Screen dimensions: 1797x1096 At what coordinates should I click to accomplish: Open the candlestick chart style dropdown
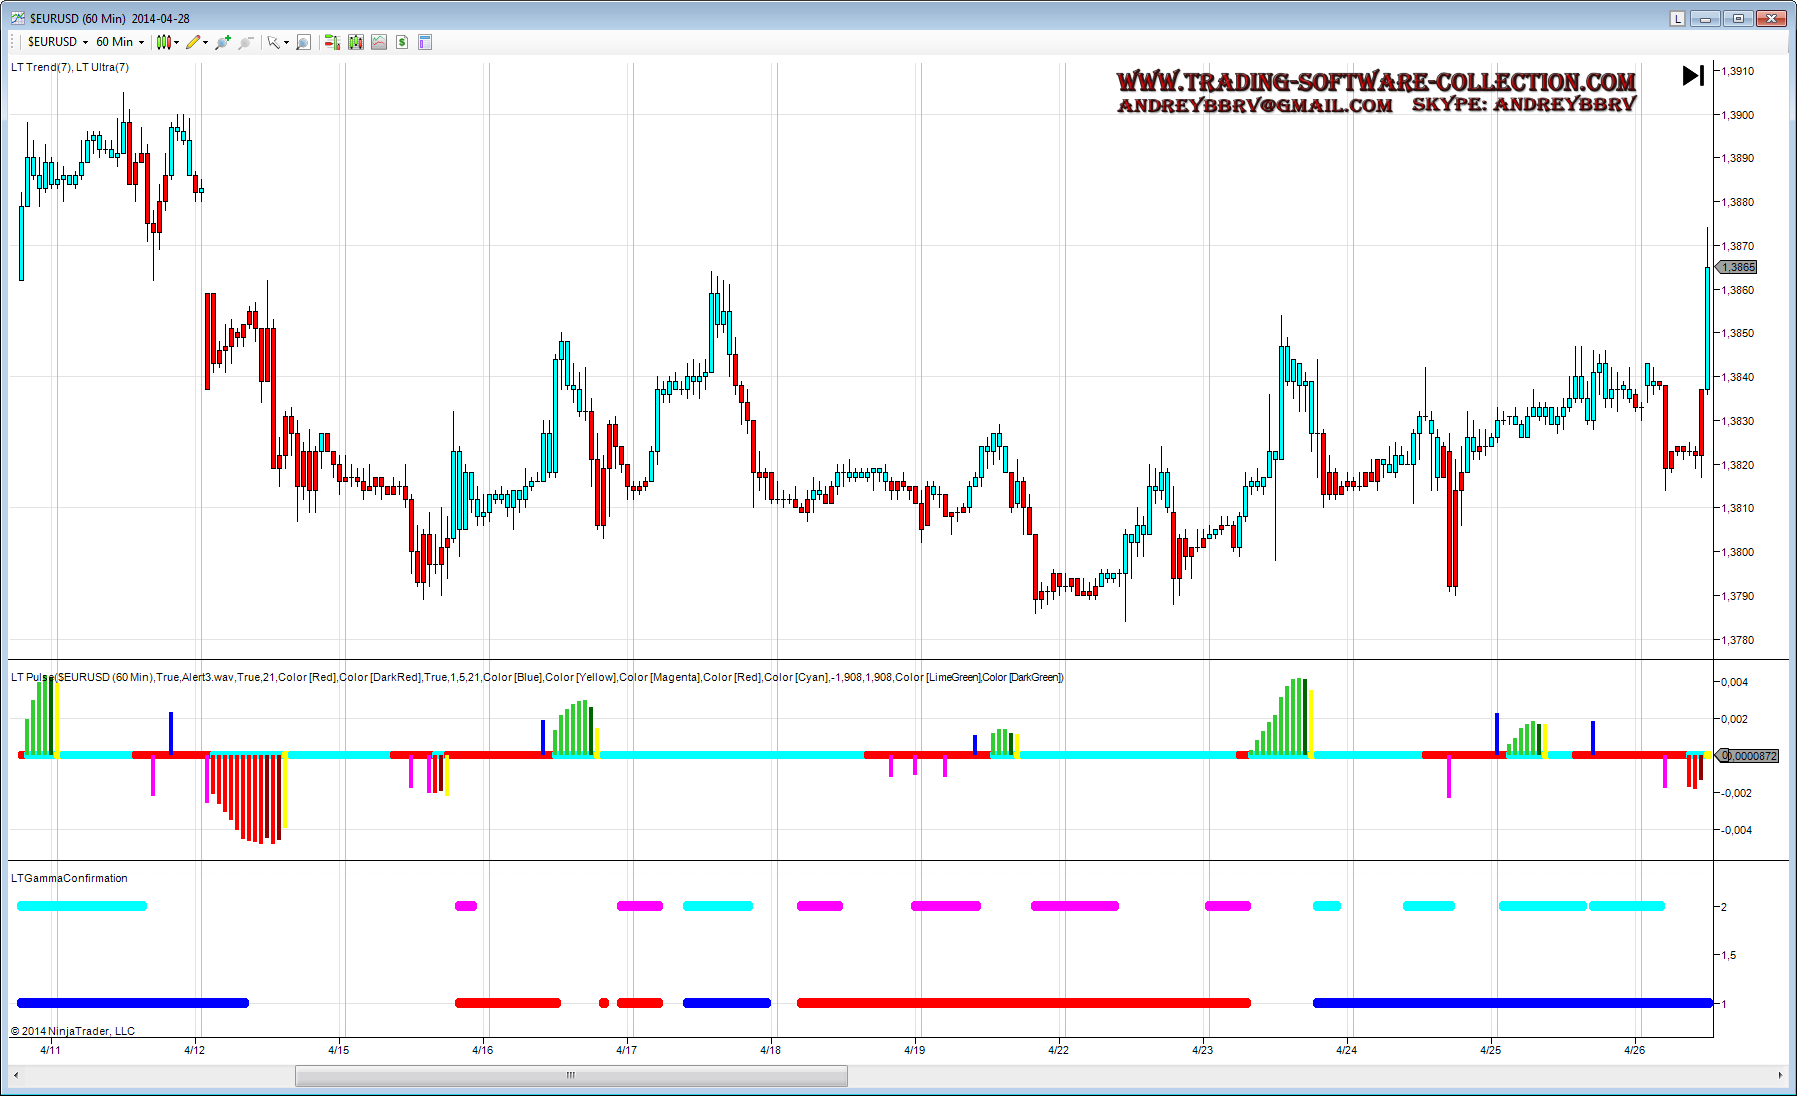tap(167, 42)
